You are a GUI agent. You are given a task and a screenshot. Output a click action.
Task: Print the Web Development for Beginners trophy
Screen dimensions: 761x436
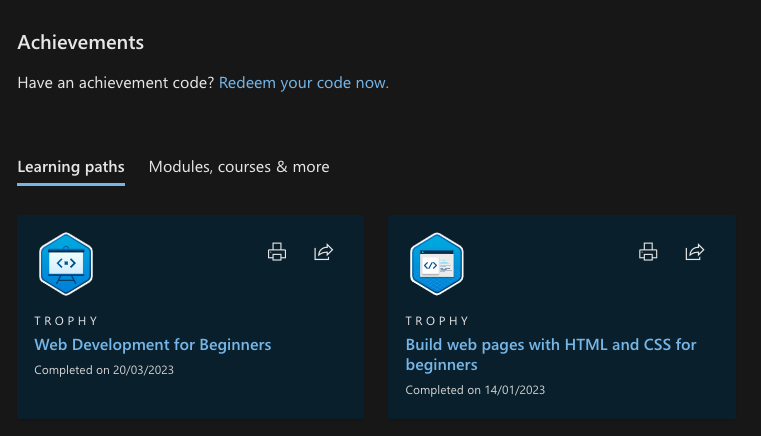tap(277, 252)
